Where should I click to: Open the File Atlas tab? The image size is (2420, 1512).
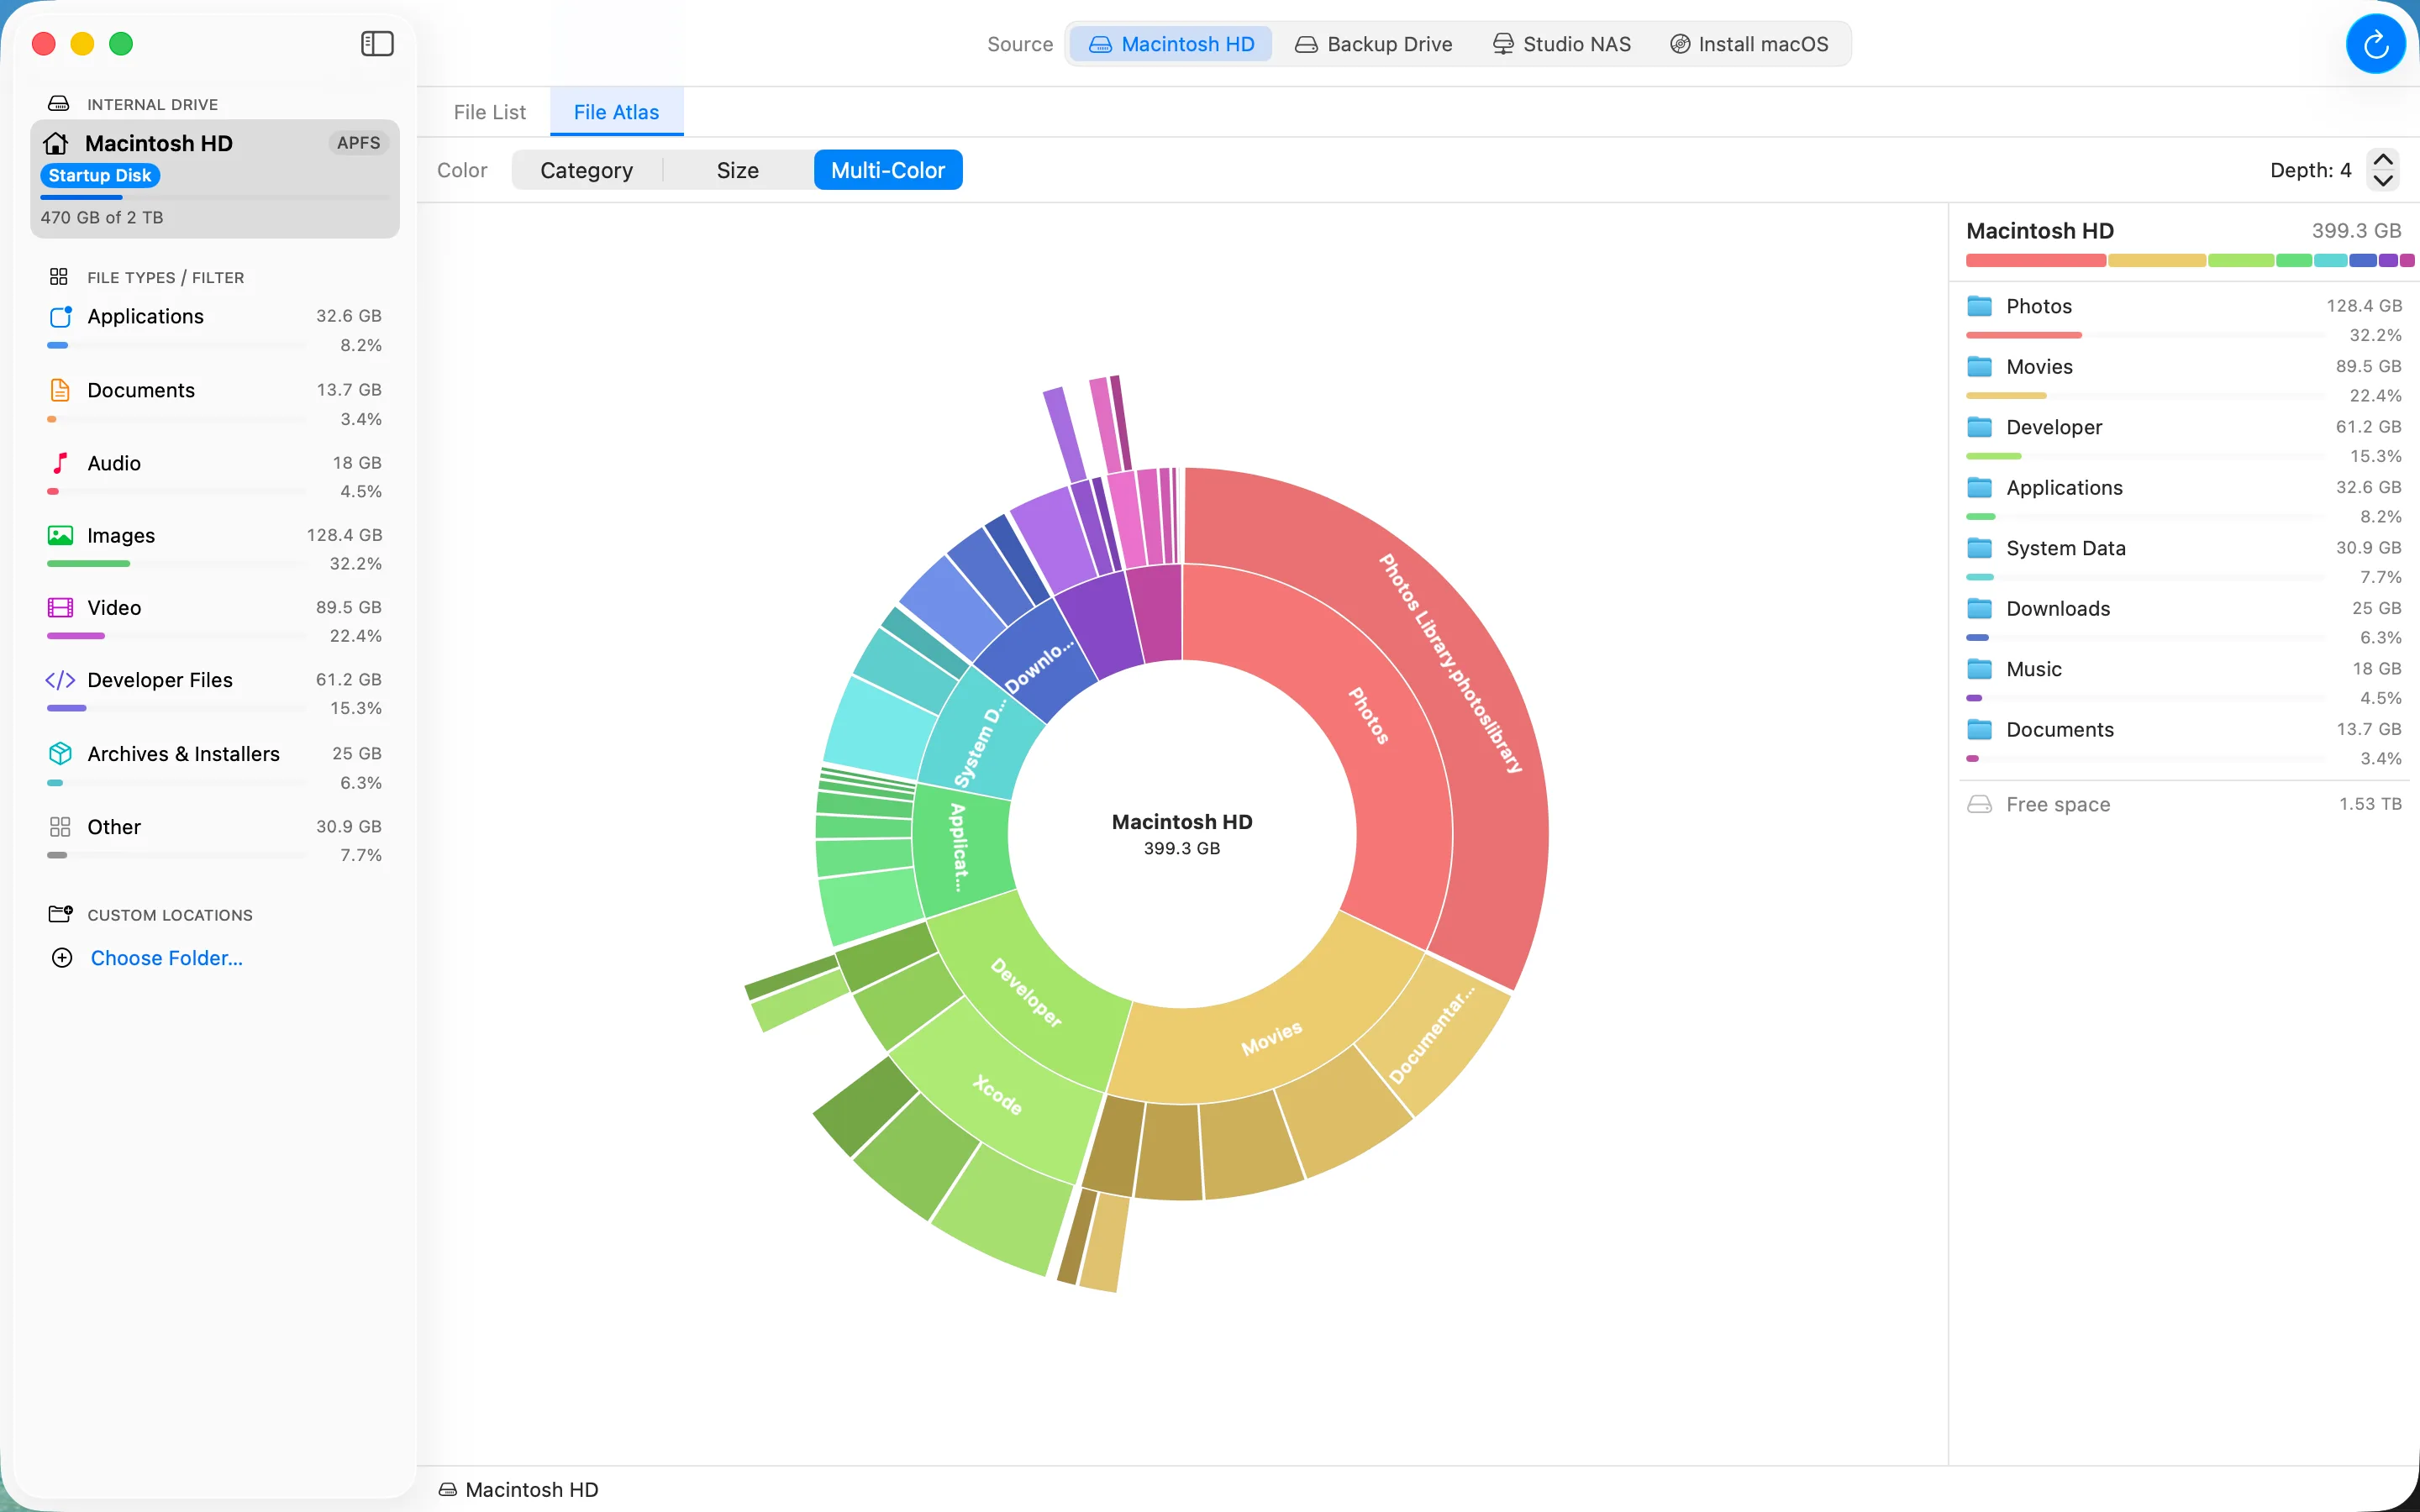pyautogui.click(x=616, y=112)
